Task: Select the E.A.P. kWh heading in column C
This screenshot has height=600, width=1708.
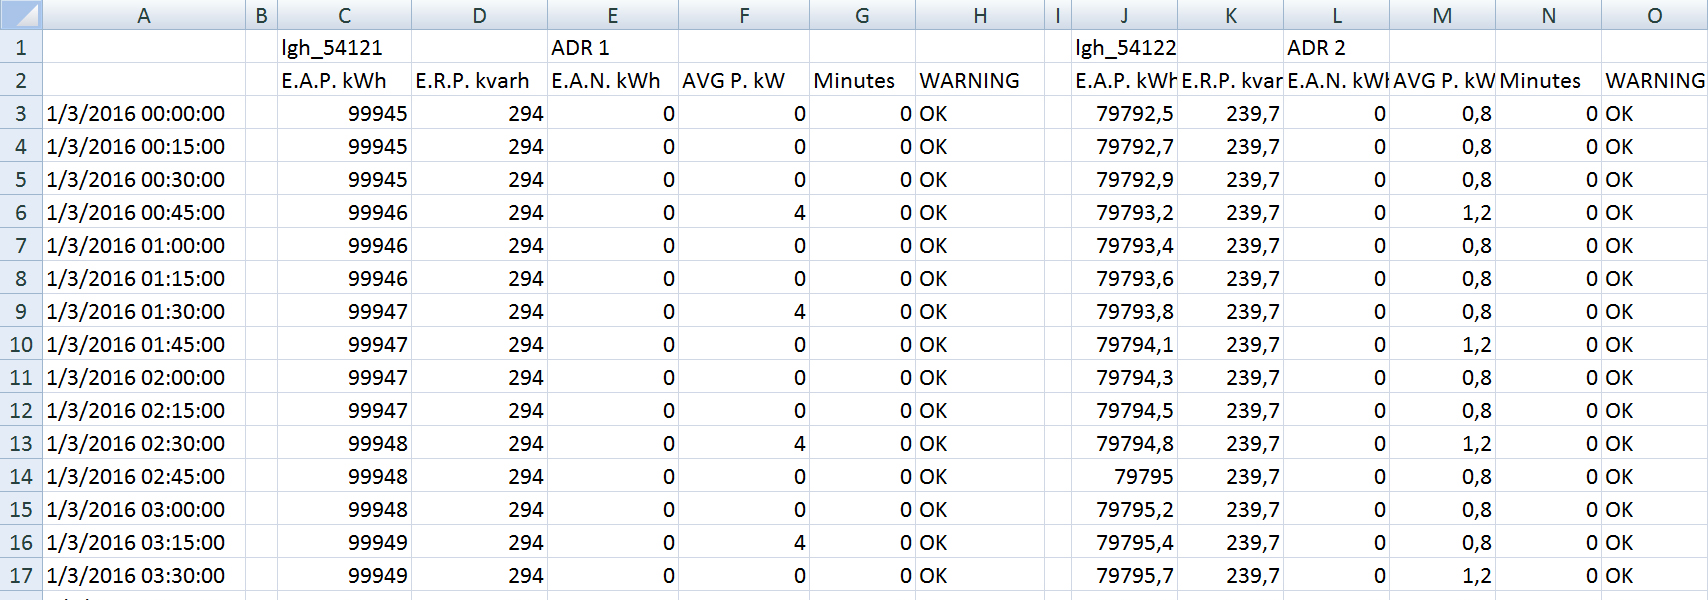Action: point(344,80)
